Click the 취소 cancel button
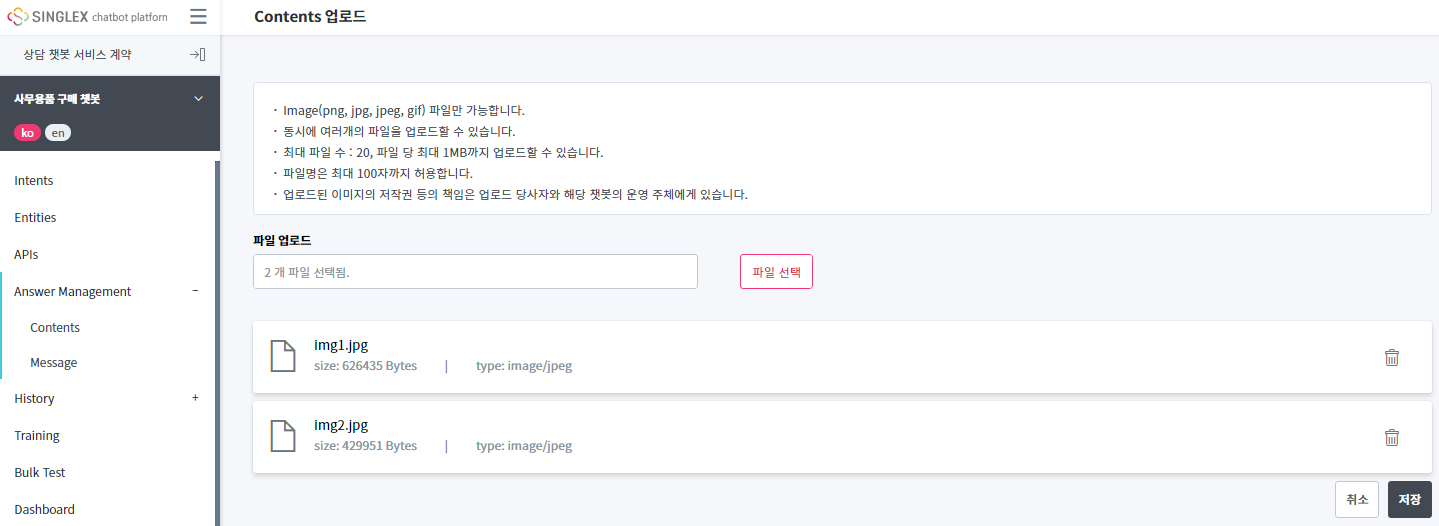The height and width of the screenshot is (526, 1439). click(x=1356, y=499)
